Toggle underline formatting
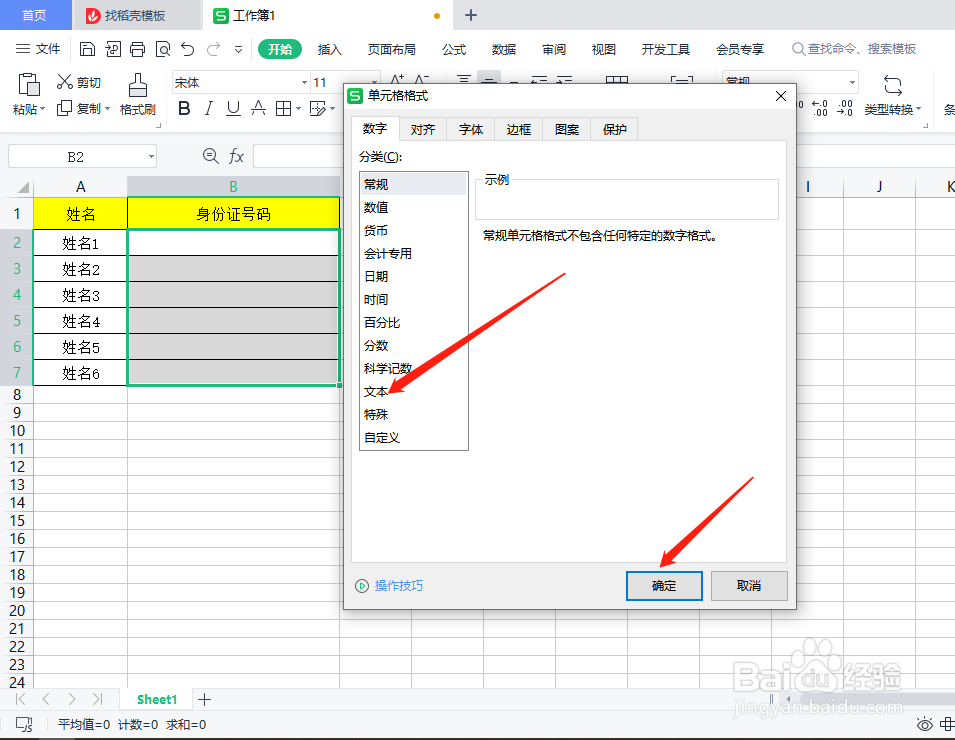 232,108
